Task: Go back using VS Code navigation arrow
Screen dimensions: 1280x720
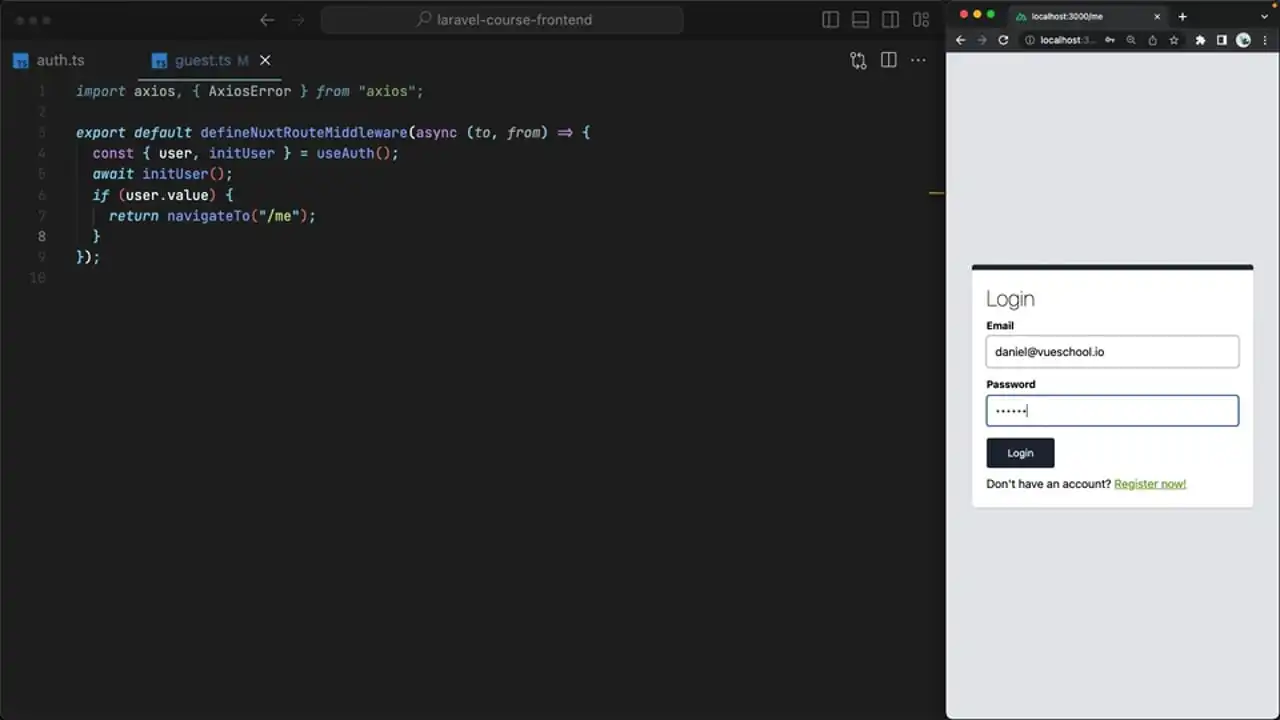Action: point(267,20)
